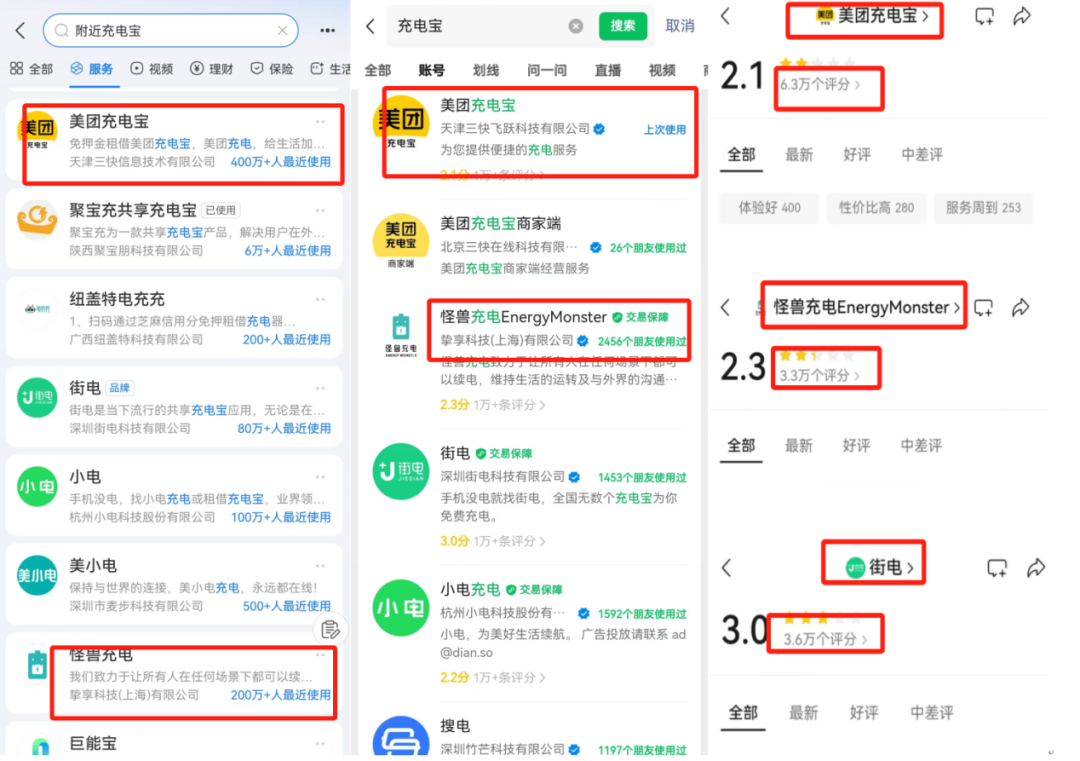Viewport: 1080px width, 761px height.
Task: Expand the 3.6万个评分 rating details
Action: point(825,639)
